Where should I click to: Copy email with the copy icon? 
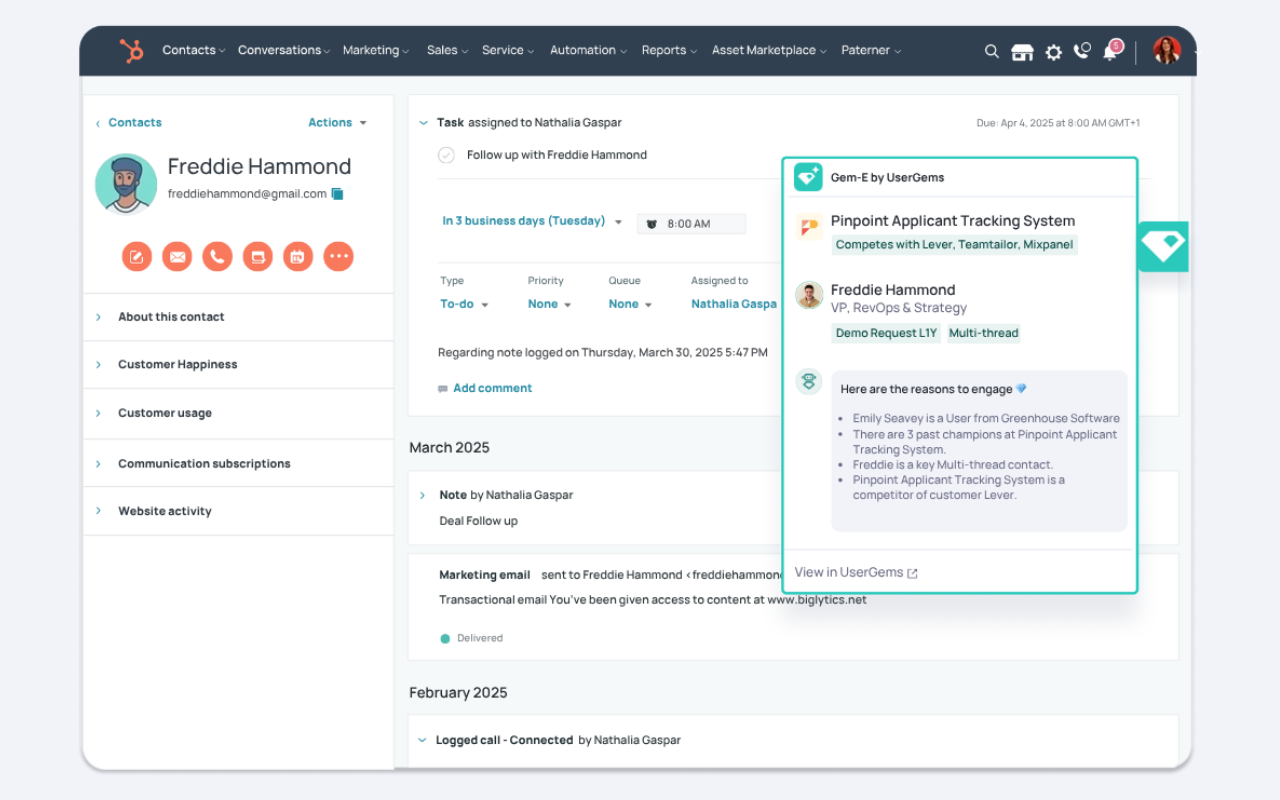(x=338, y=194)
